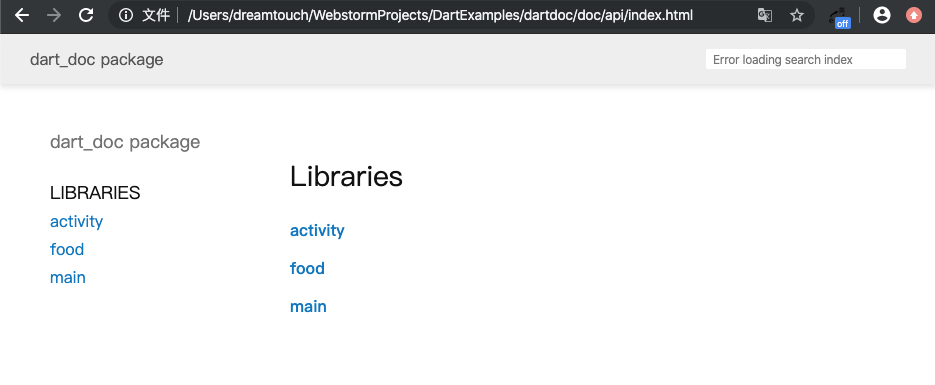Click the large Libraries heading
This screenshot has height=385, width=935.
346,176
